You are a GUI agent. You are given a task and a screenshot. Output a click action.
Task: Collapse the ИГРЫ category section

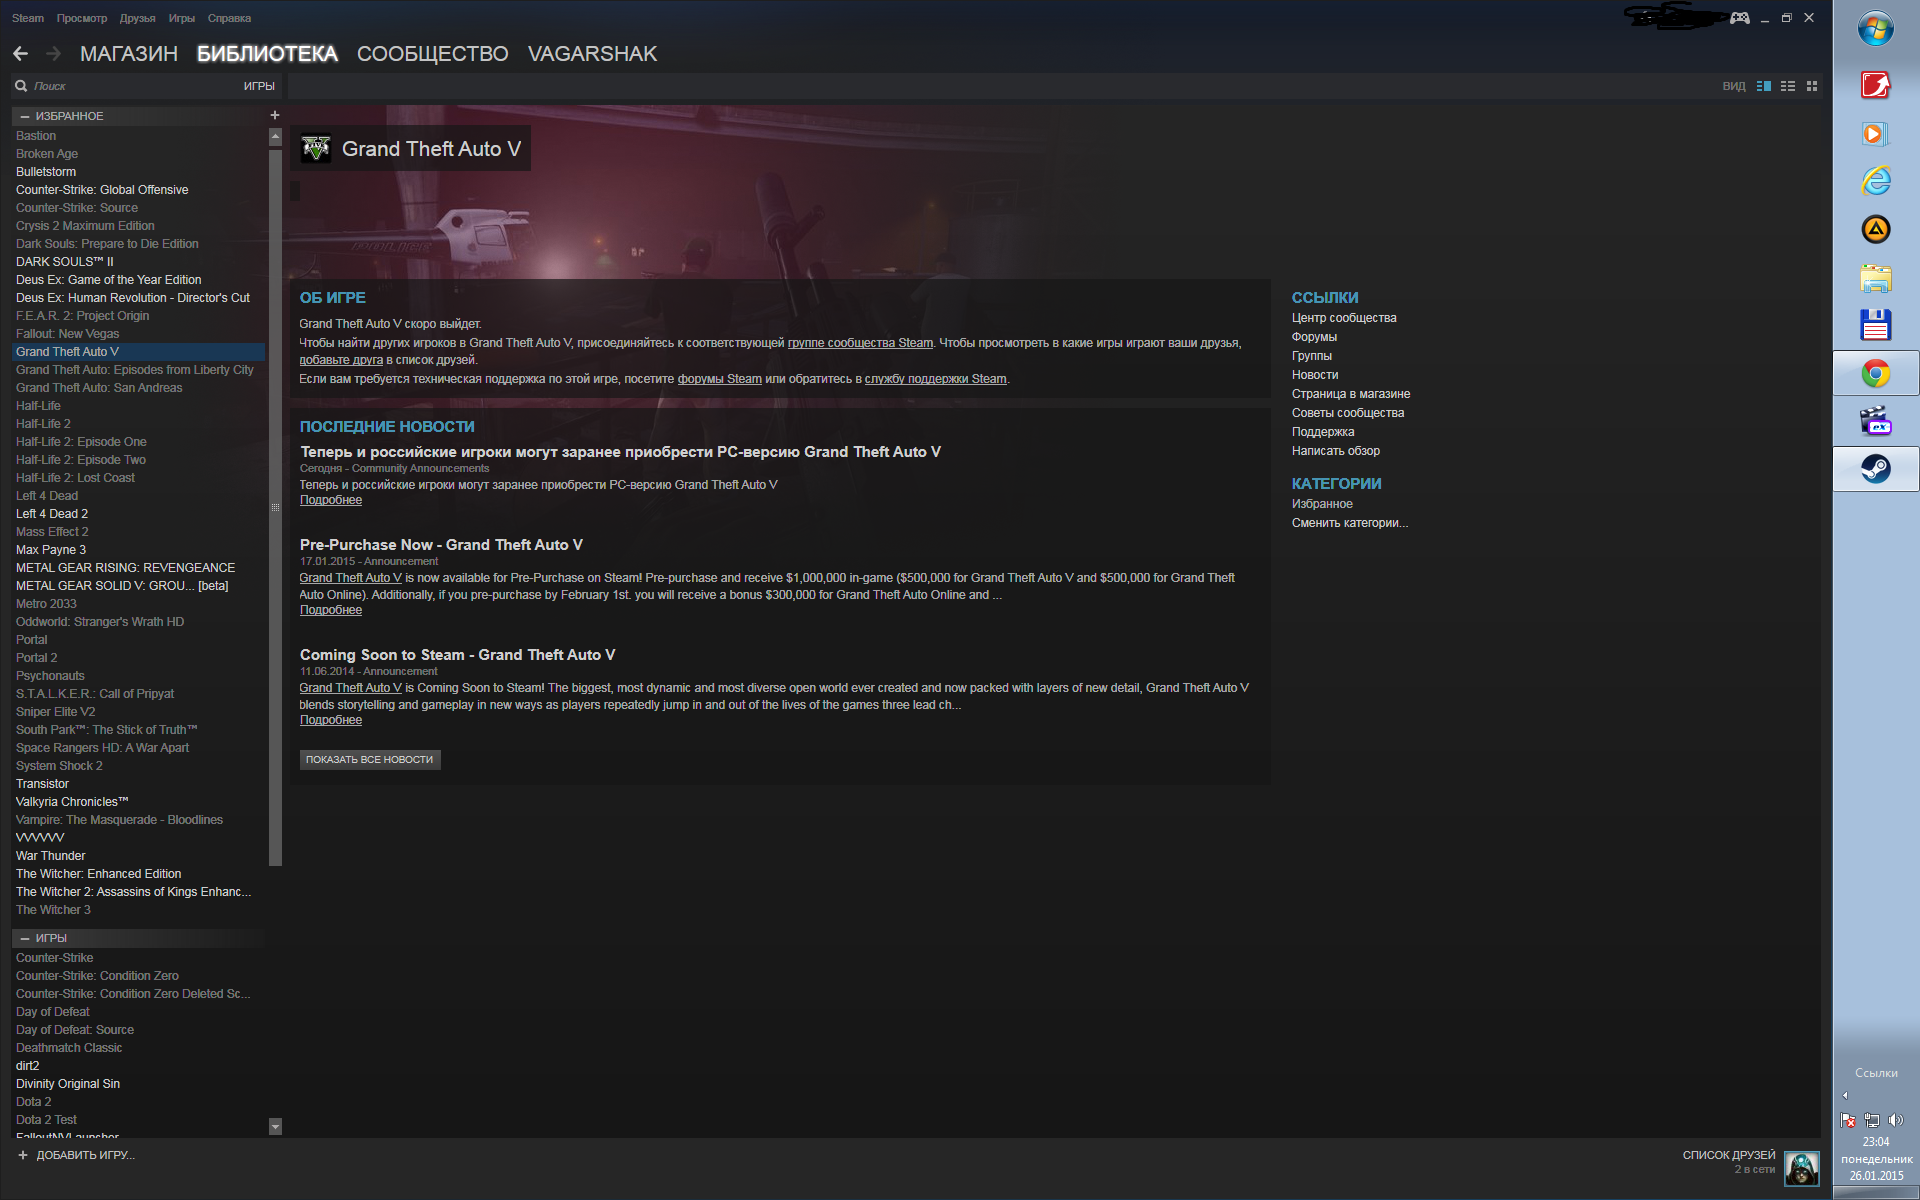click(25, 938)
